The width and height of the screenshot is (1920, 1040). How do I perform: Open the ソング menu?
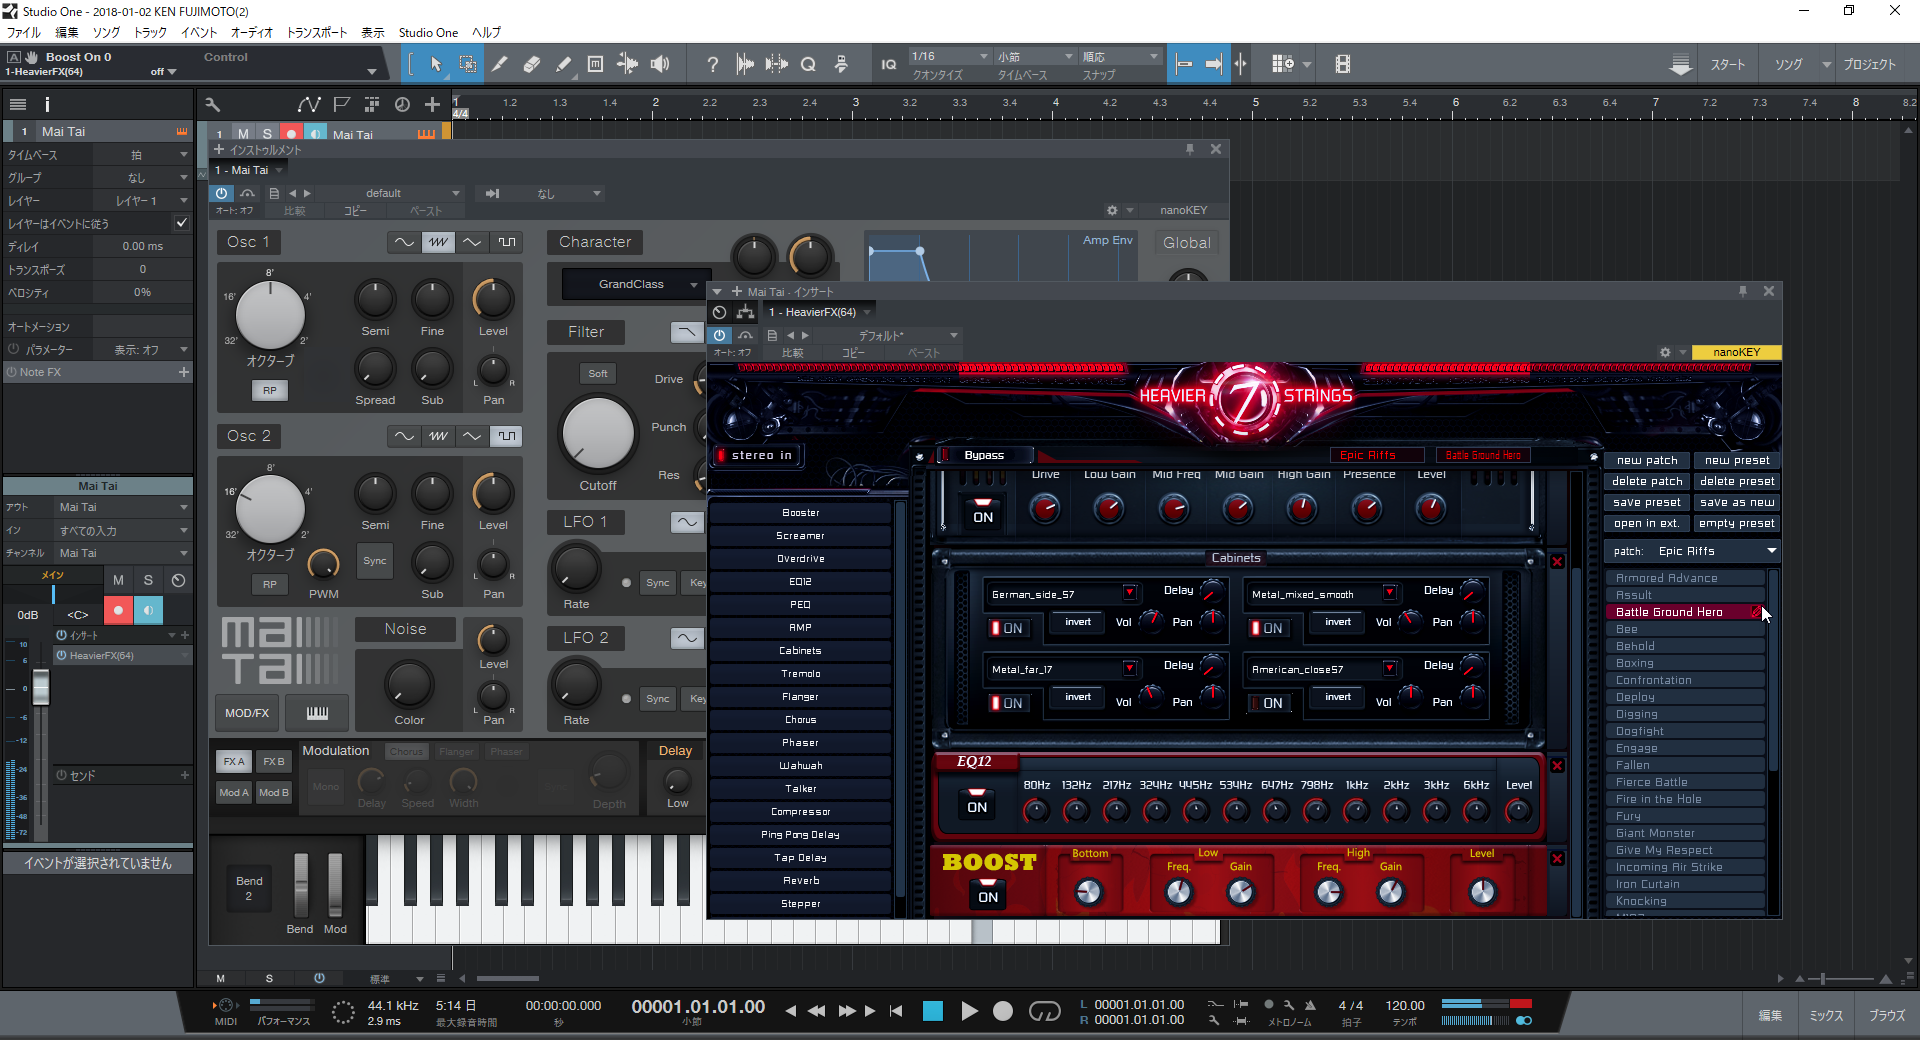106,32
